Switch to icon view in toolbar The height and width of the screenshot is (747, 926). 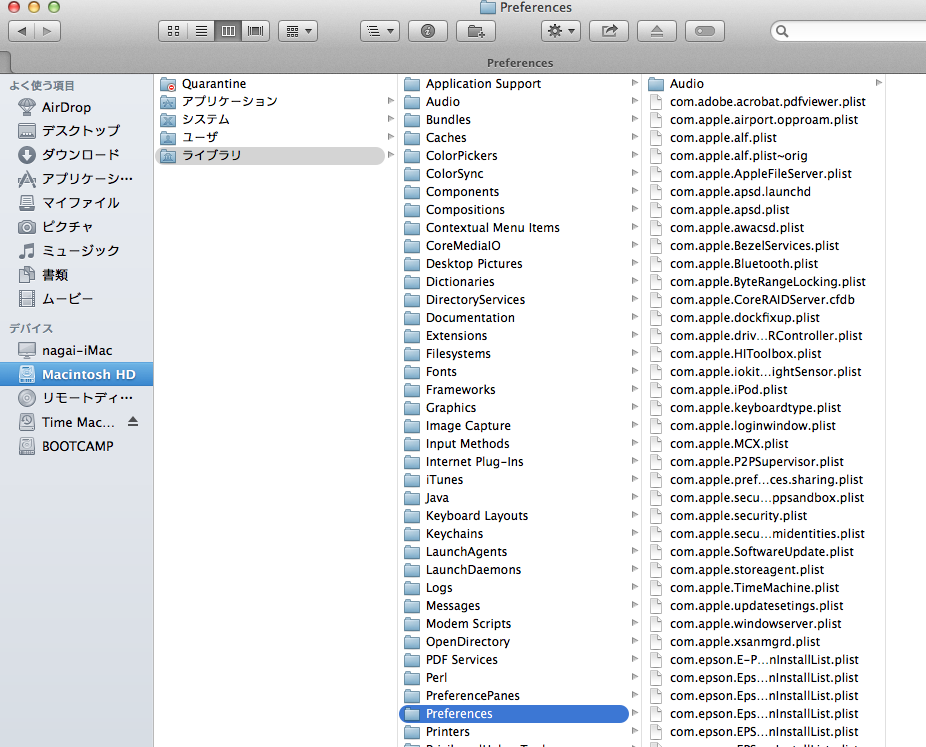click(x=173, y=31)
